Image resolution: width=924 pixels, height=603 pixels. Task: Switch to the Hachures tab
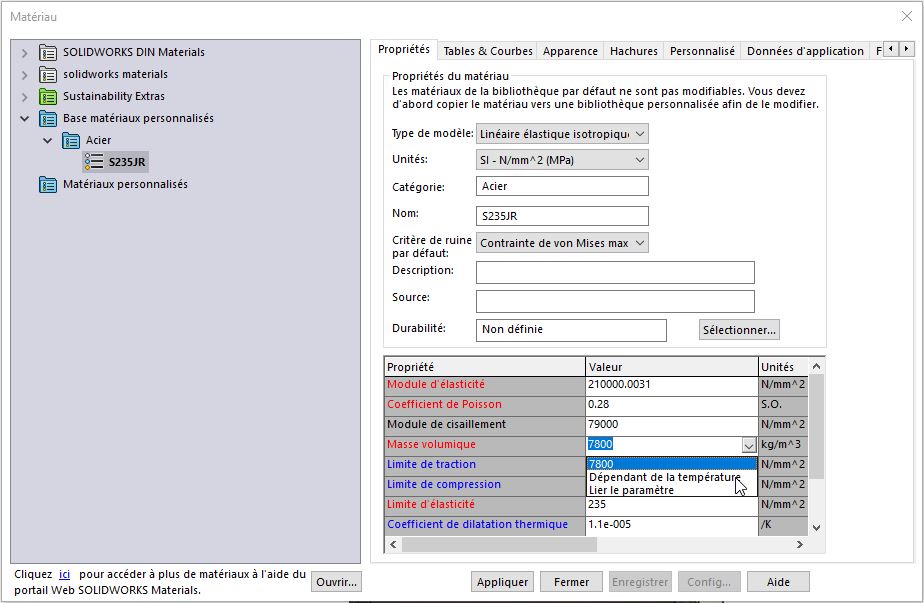[x=633, y=51]
